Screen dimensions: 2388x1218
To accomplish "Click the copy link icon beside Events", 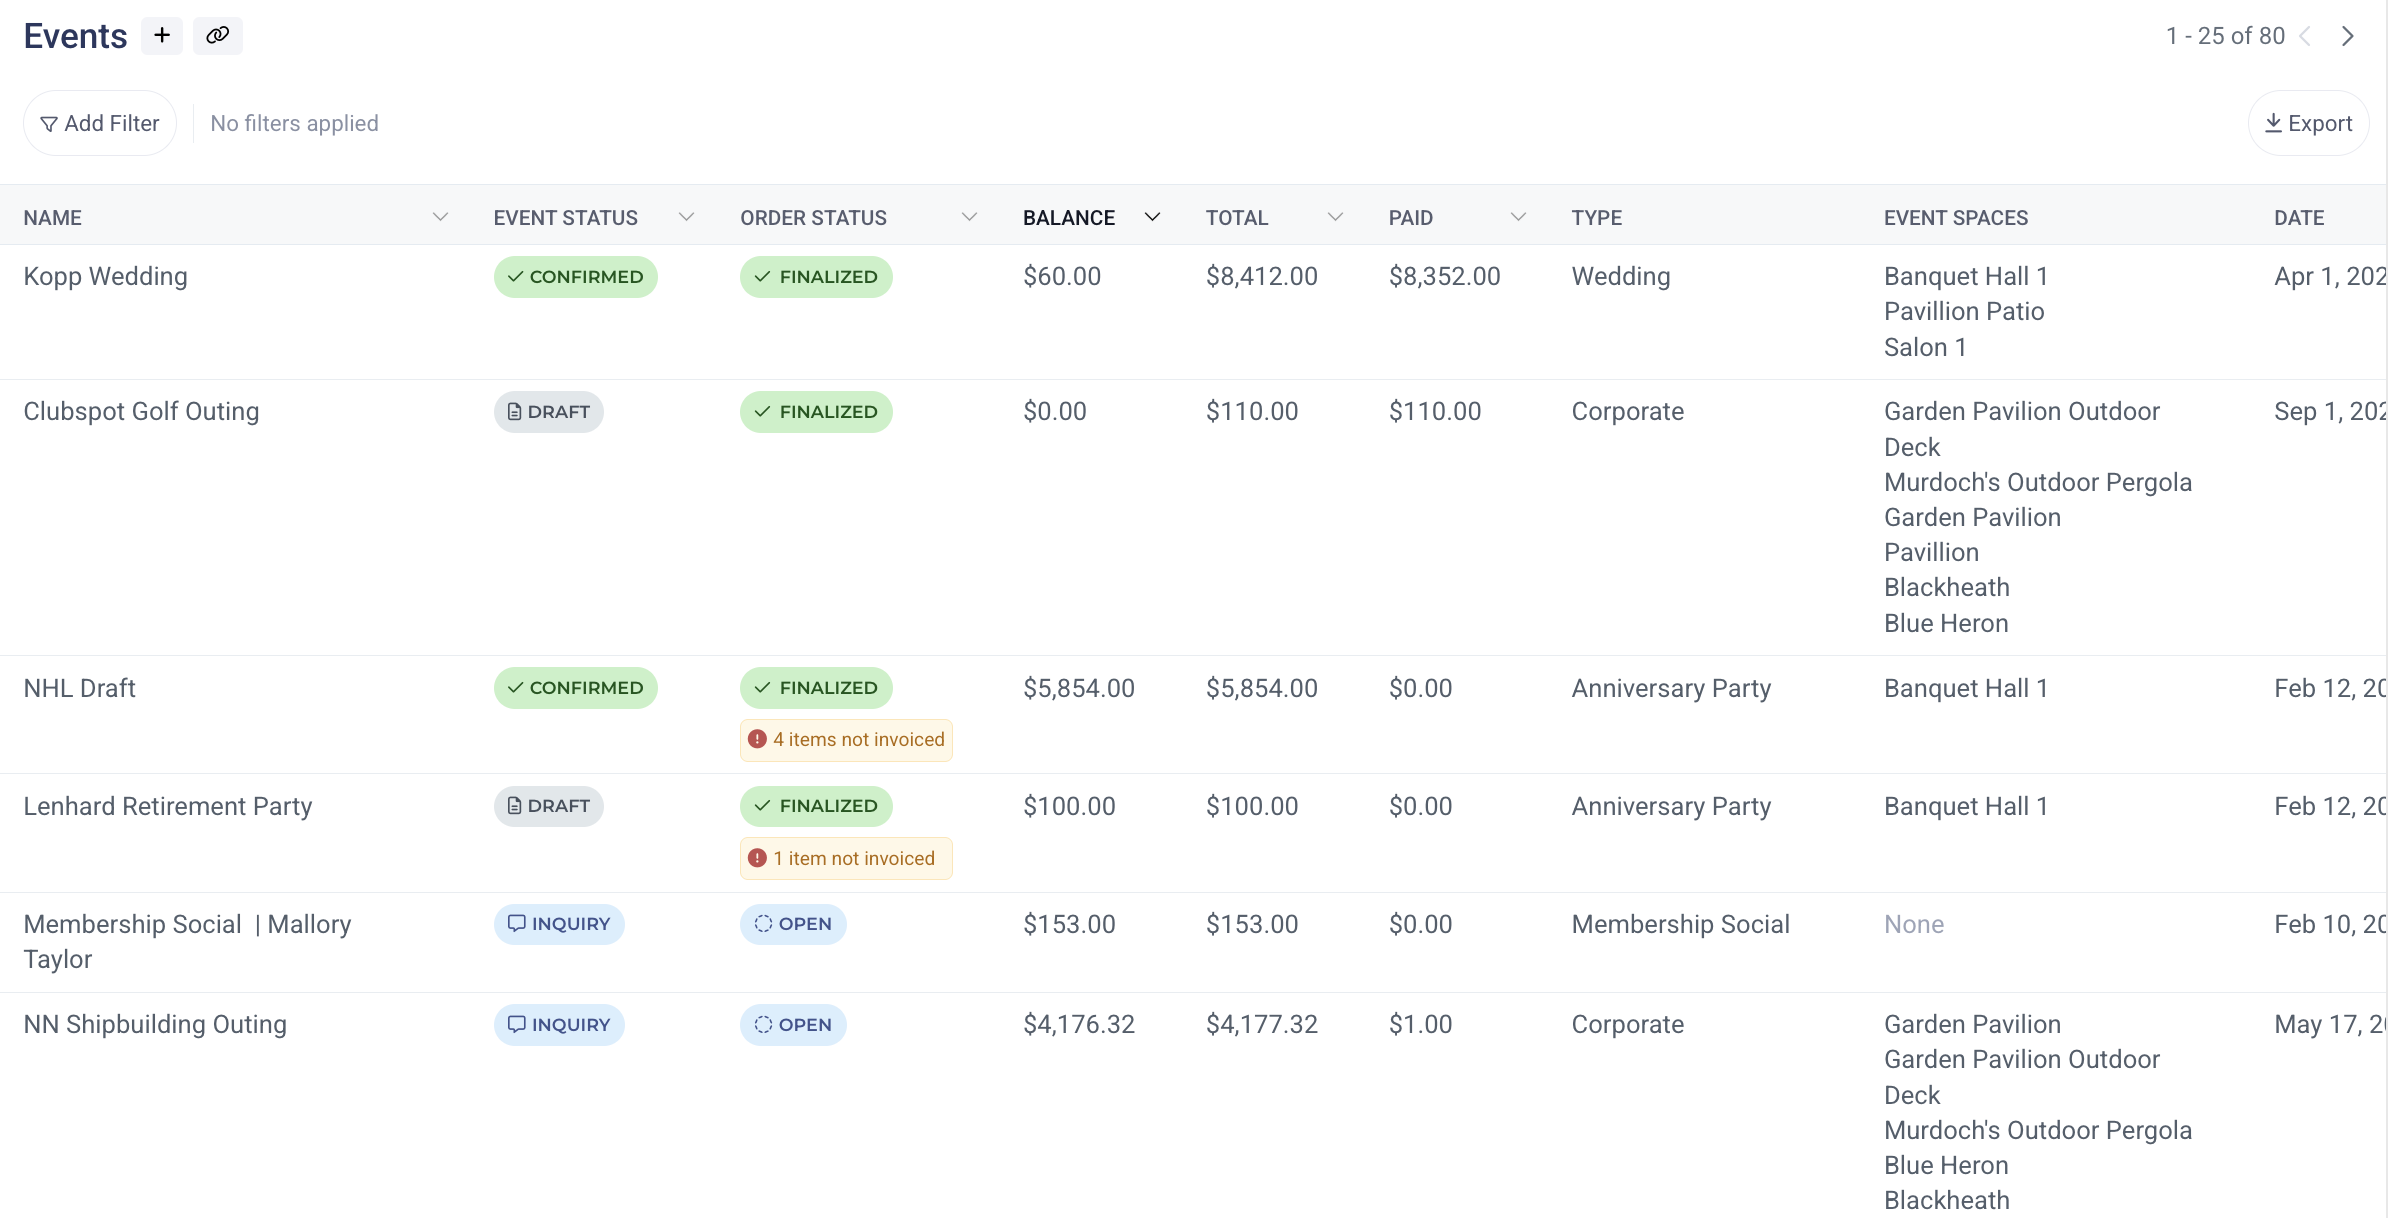I will 217,36.
